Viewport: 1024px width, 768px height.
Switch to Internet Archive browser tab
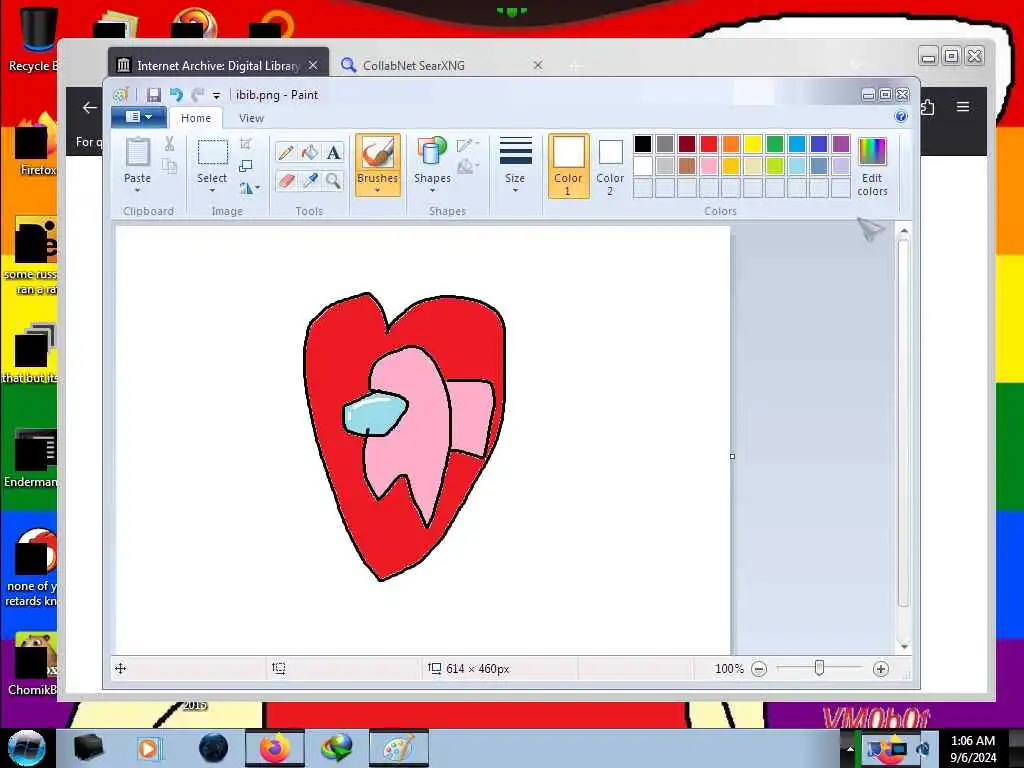coord(217,65)
